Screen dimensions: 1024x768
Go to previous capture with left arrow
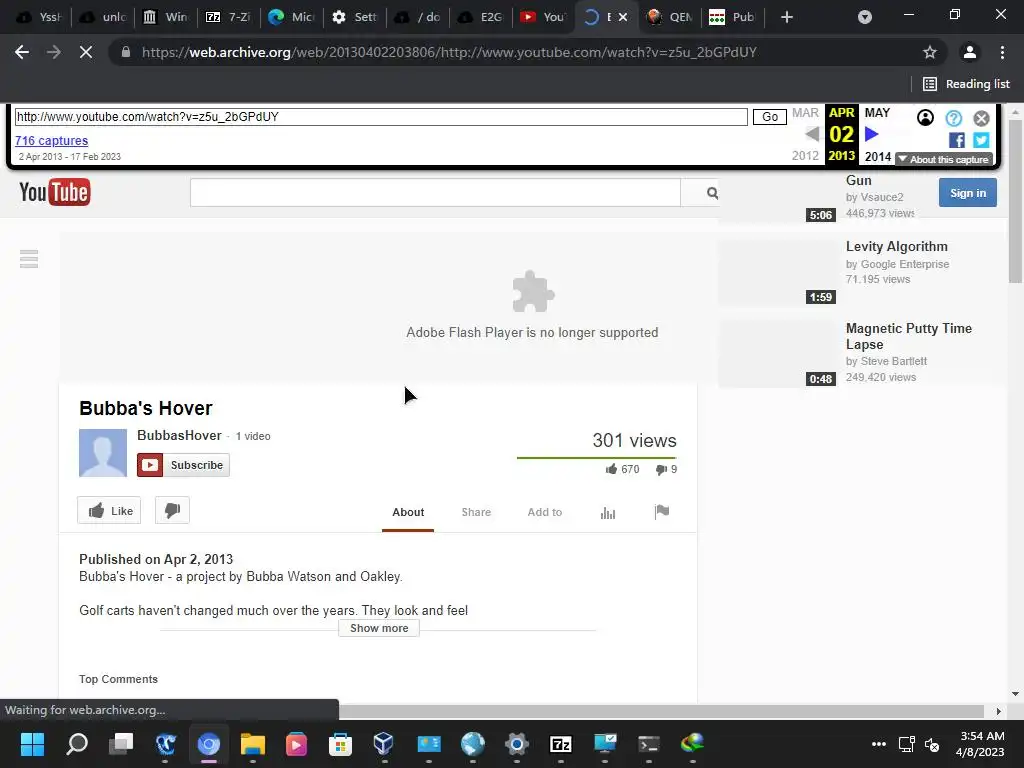812,135
